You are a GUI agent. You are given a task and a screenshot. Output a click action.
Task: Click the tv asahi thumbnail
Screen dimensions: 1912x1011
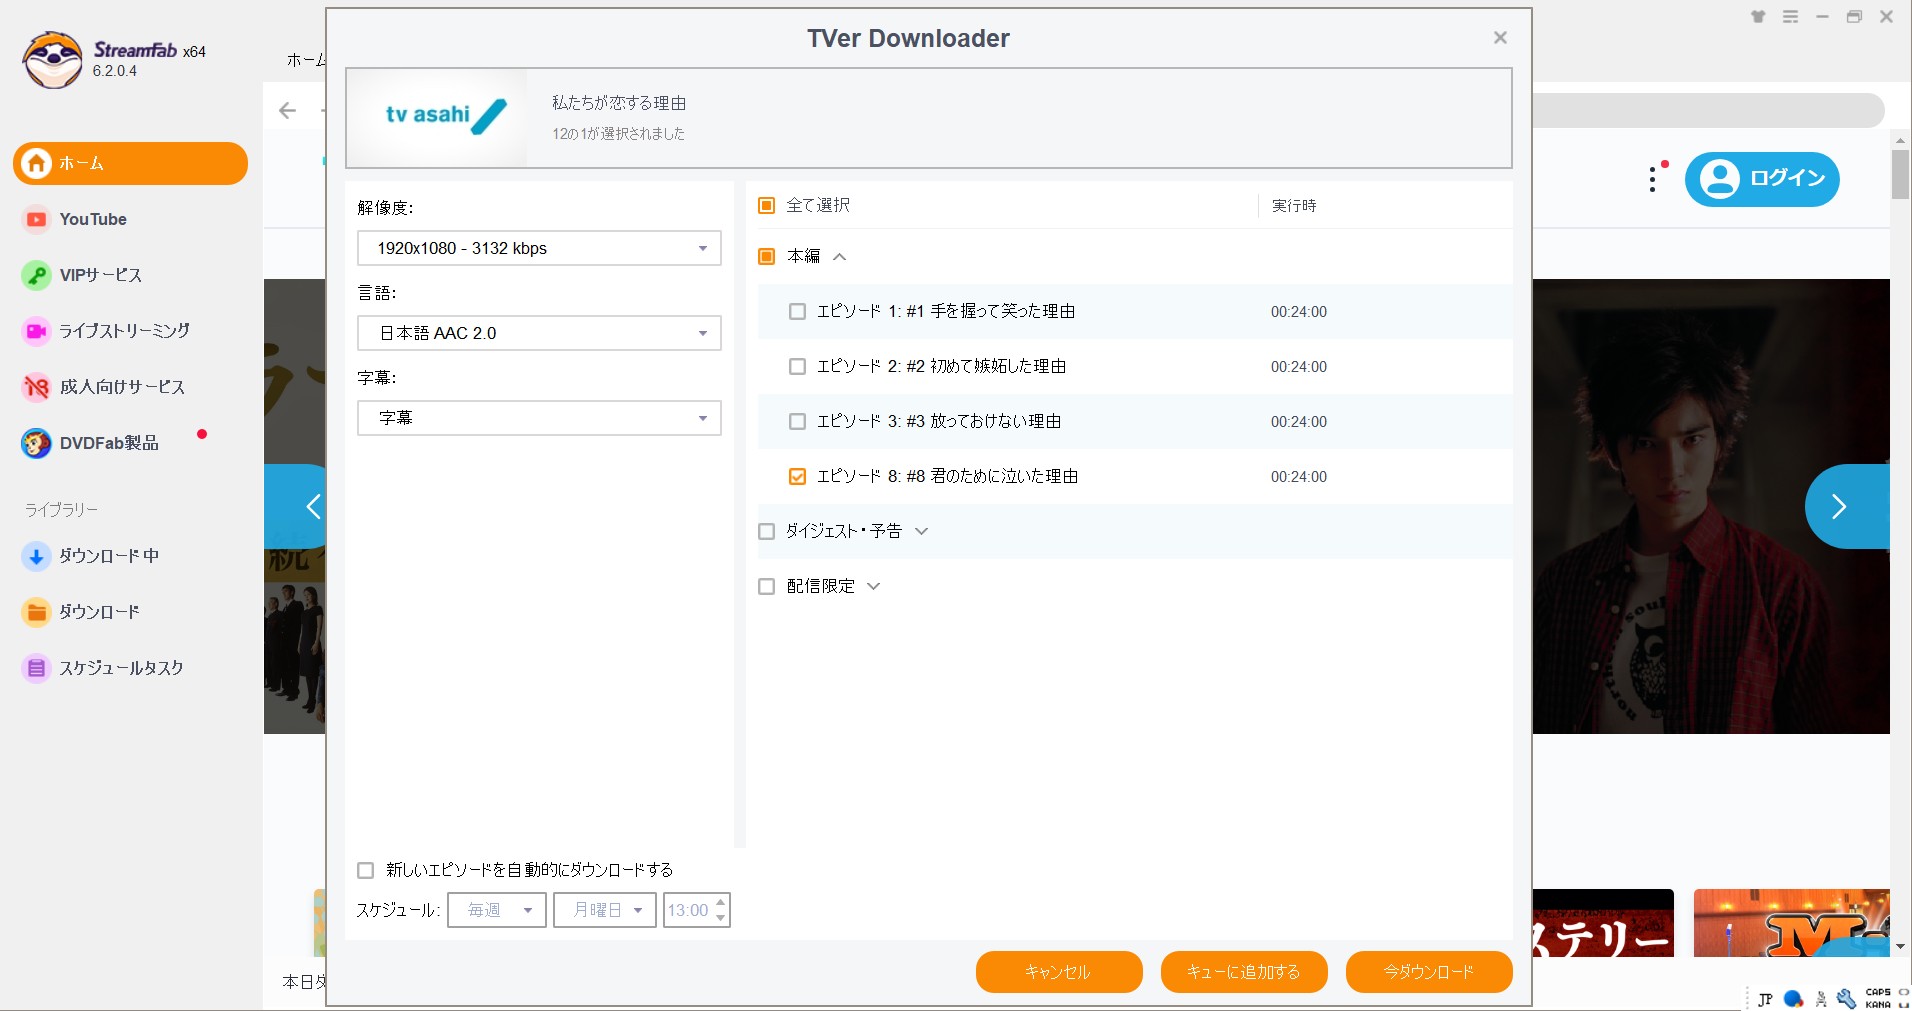tap(437, 117)
